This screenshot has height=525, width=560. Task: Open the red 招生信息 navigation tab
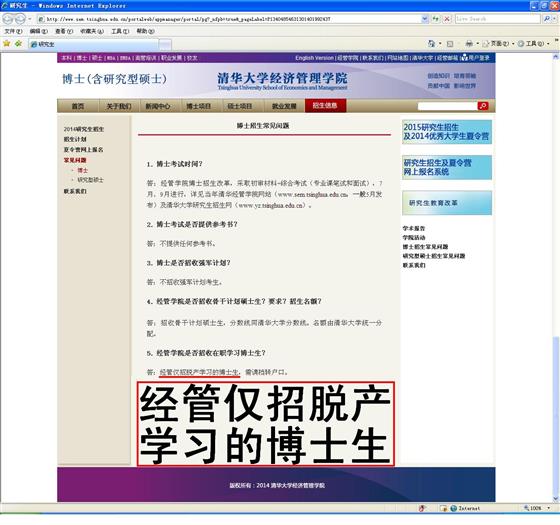coord(325,105)
